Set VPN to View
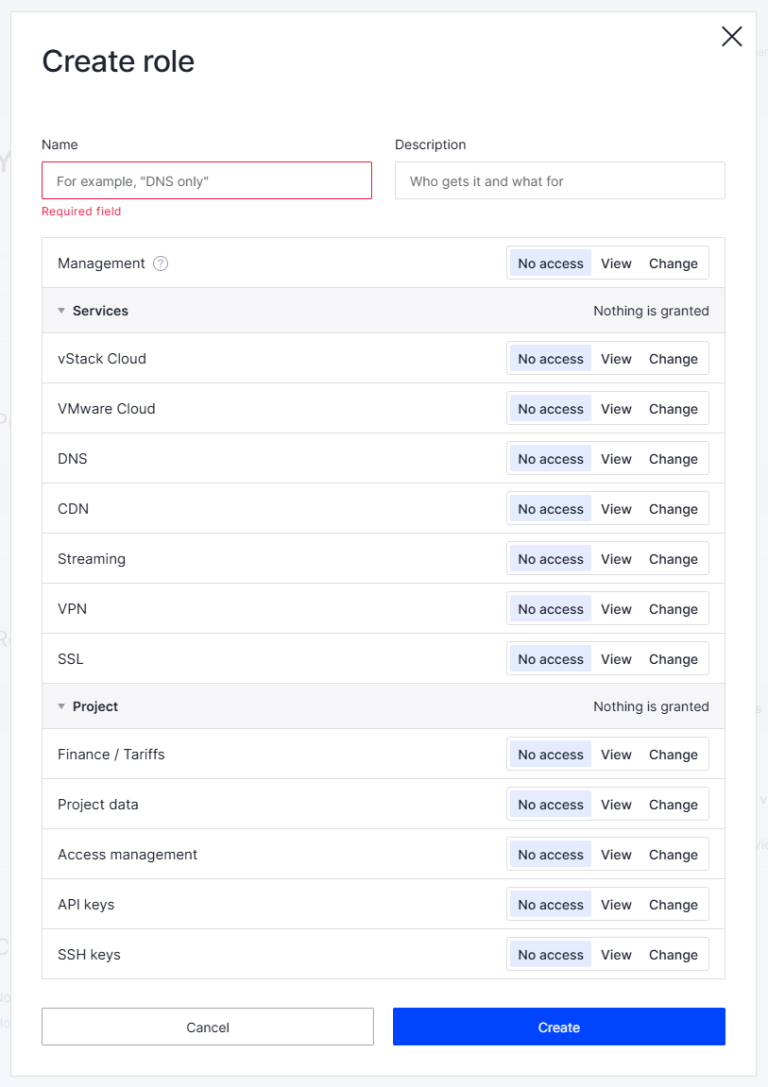 (616, 609)
